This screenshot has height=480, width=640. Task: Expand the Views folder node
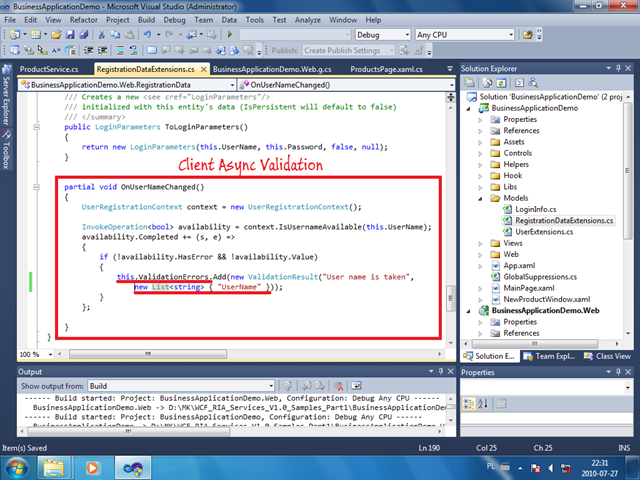[x=480, y=244]
